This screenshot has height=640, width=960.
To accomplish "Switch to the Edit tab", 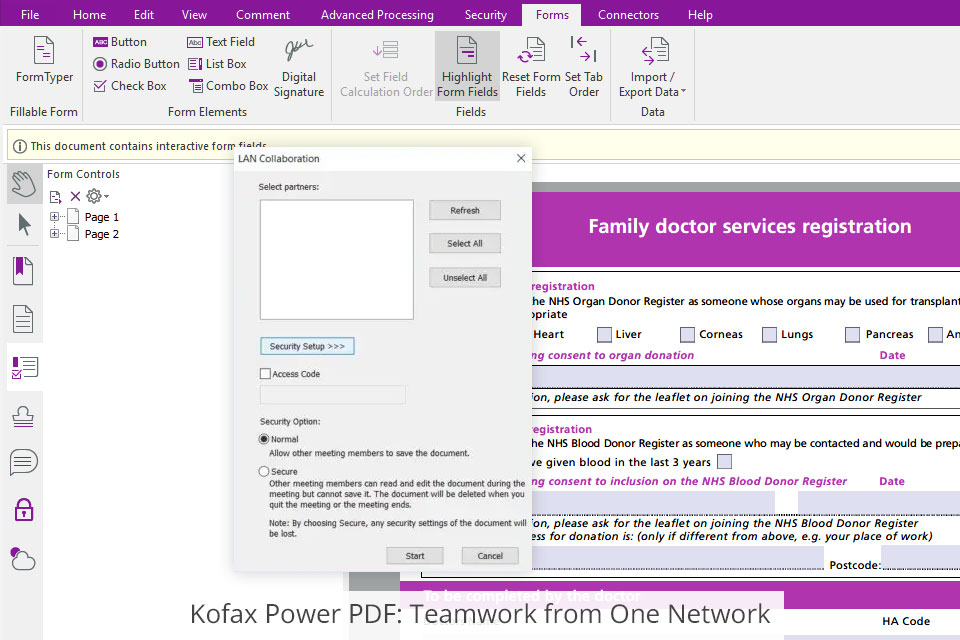I will (x=144, y=15).
